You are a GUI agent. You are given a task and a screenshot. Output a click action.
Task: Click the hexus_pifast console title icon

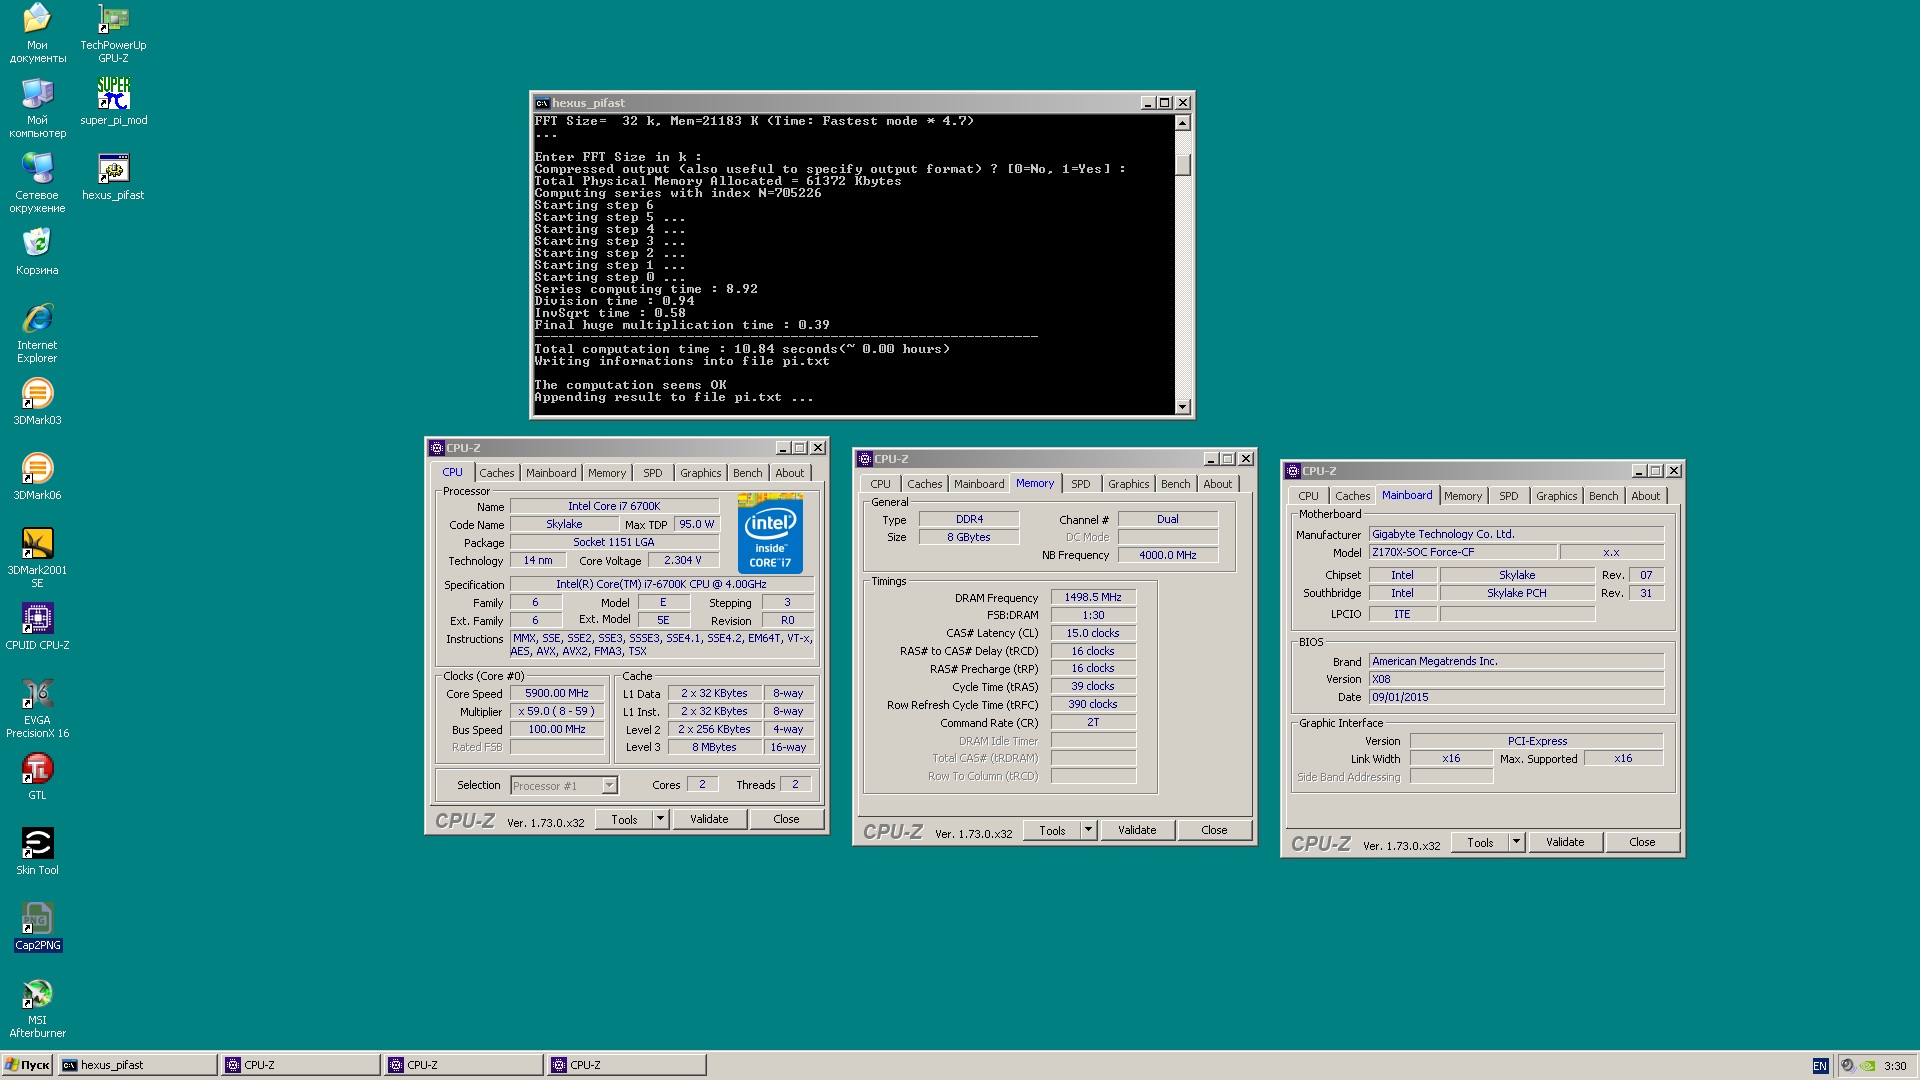pyautogui.click(x=542, y=103)
